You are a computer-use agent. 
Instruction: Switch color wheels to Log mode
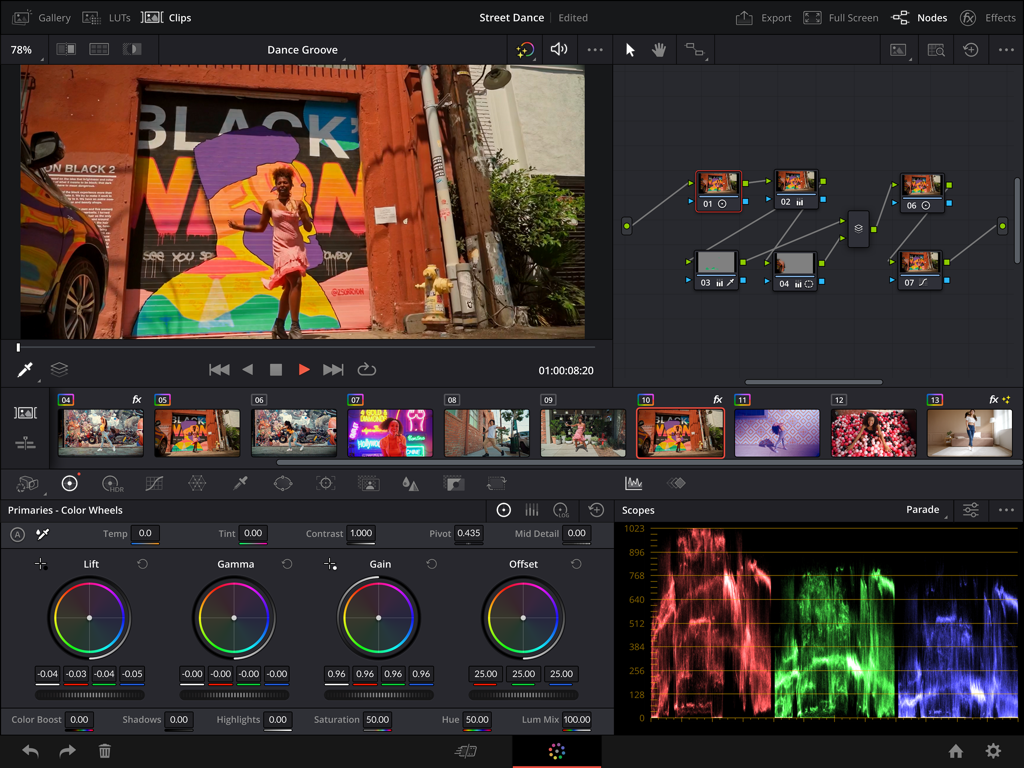pos(561,510)
